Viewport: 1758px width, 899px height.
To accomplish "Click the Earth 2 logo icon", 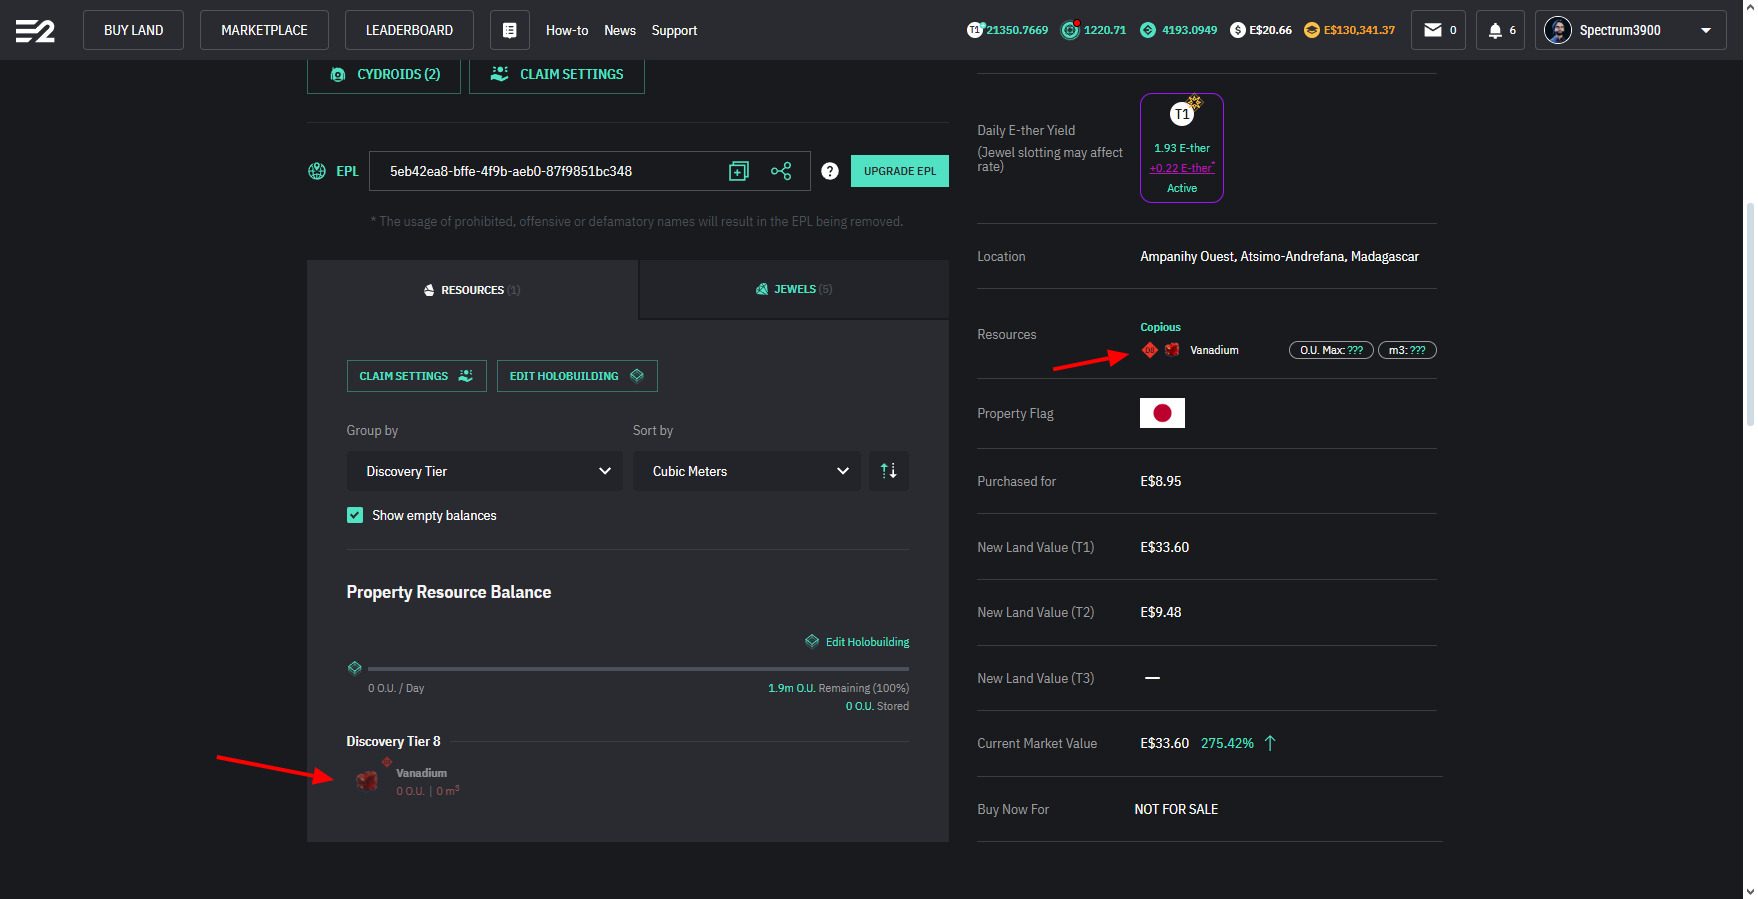I will [x=35, y=31].
